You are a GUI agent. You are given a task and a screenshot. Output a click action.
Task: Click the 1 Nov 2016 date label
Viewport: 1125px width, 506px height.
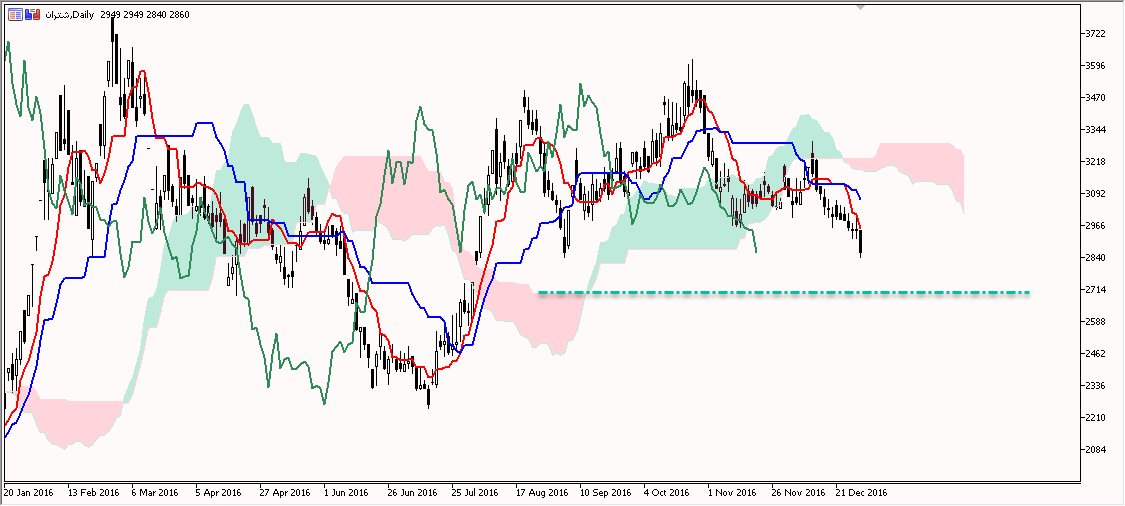(733, 493)
